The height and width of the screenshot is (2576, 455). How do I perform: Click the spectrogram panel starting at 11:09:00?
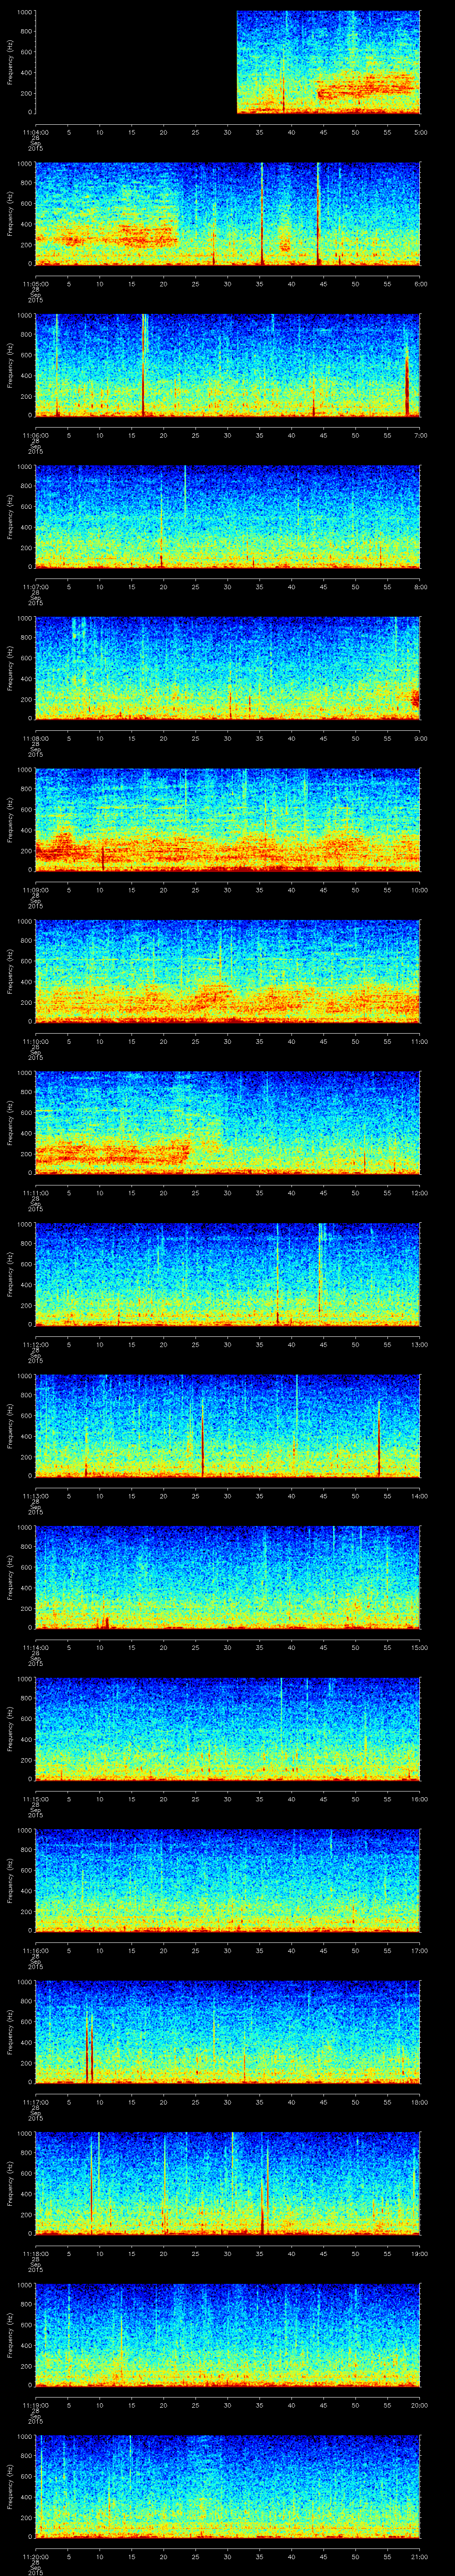228,820
